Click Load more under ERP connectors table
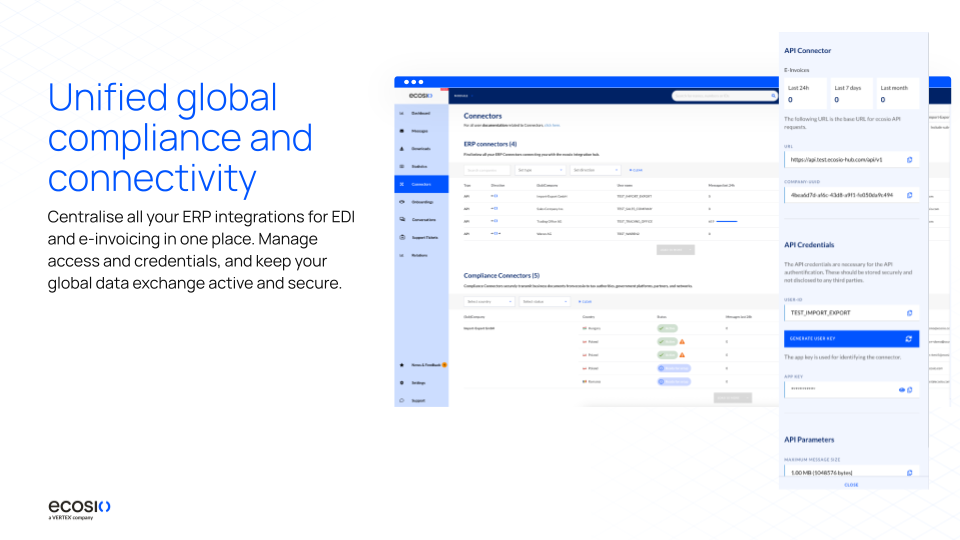The height and width of the screenshot is (540, 960). 675,250
